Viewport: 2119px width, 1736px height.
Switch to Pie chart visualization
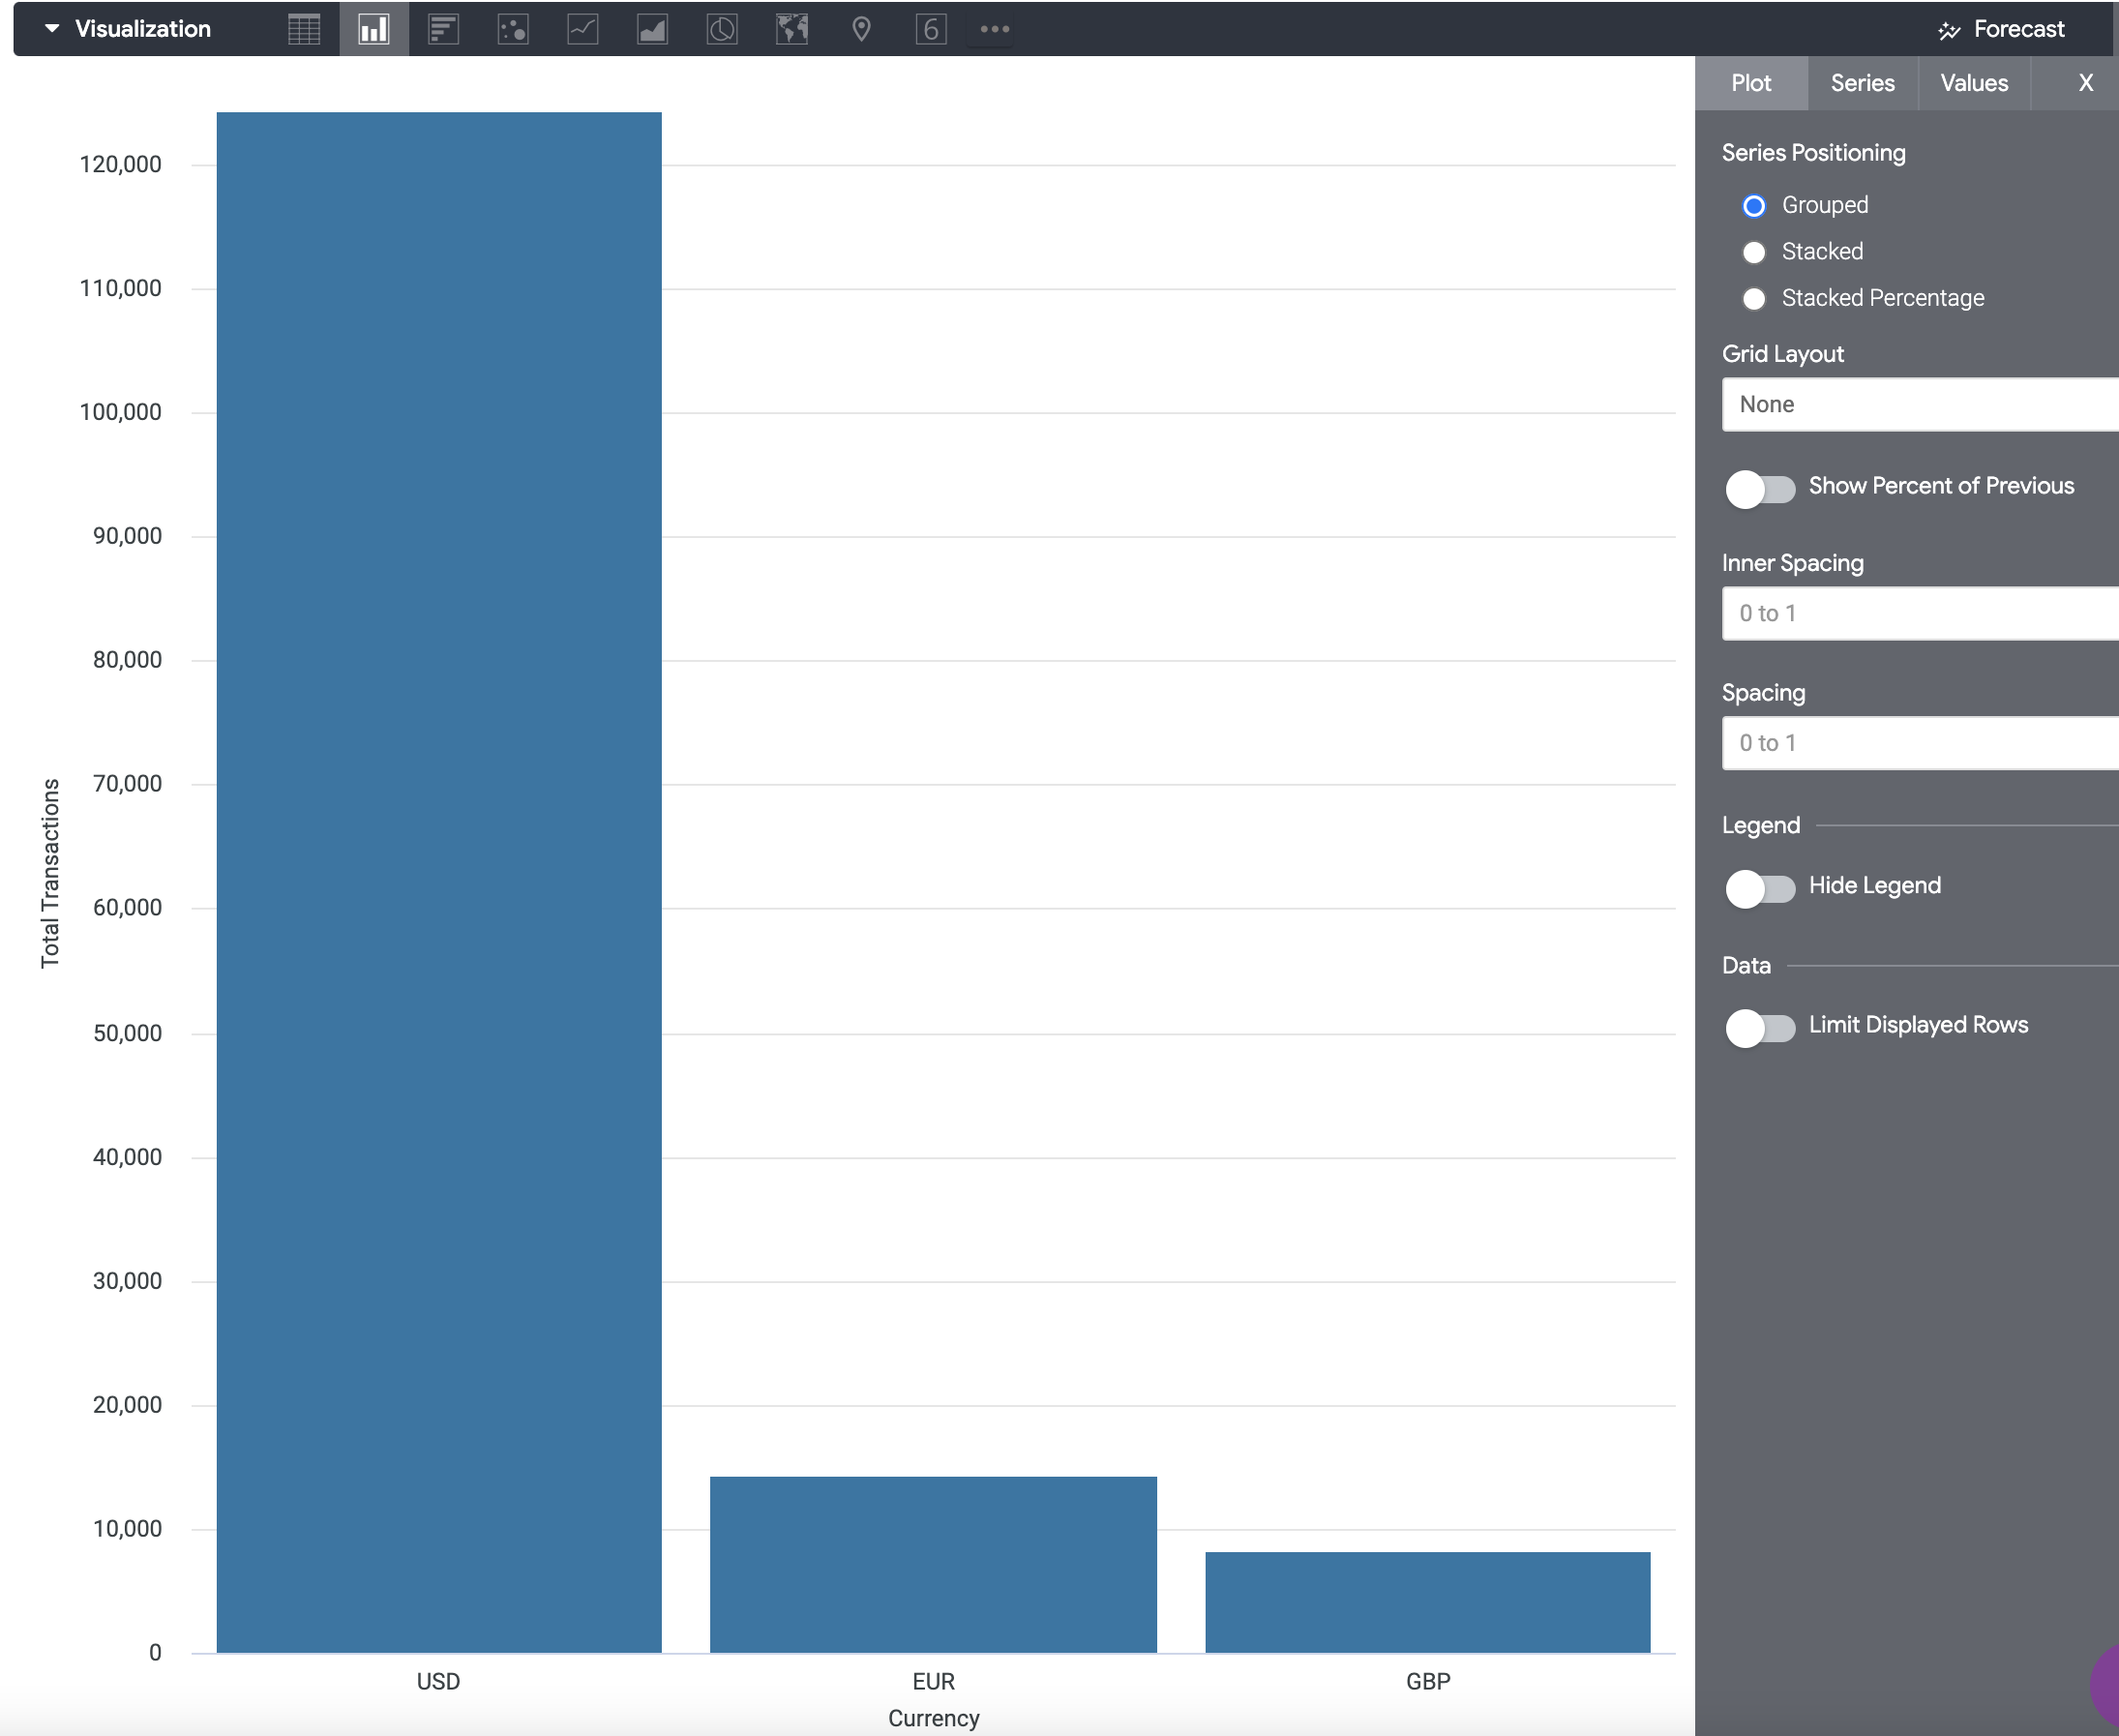tap(722, 29)
